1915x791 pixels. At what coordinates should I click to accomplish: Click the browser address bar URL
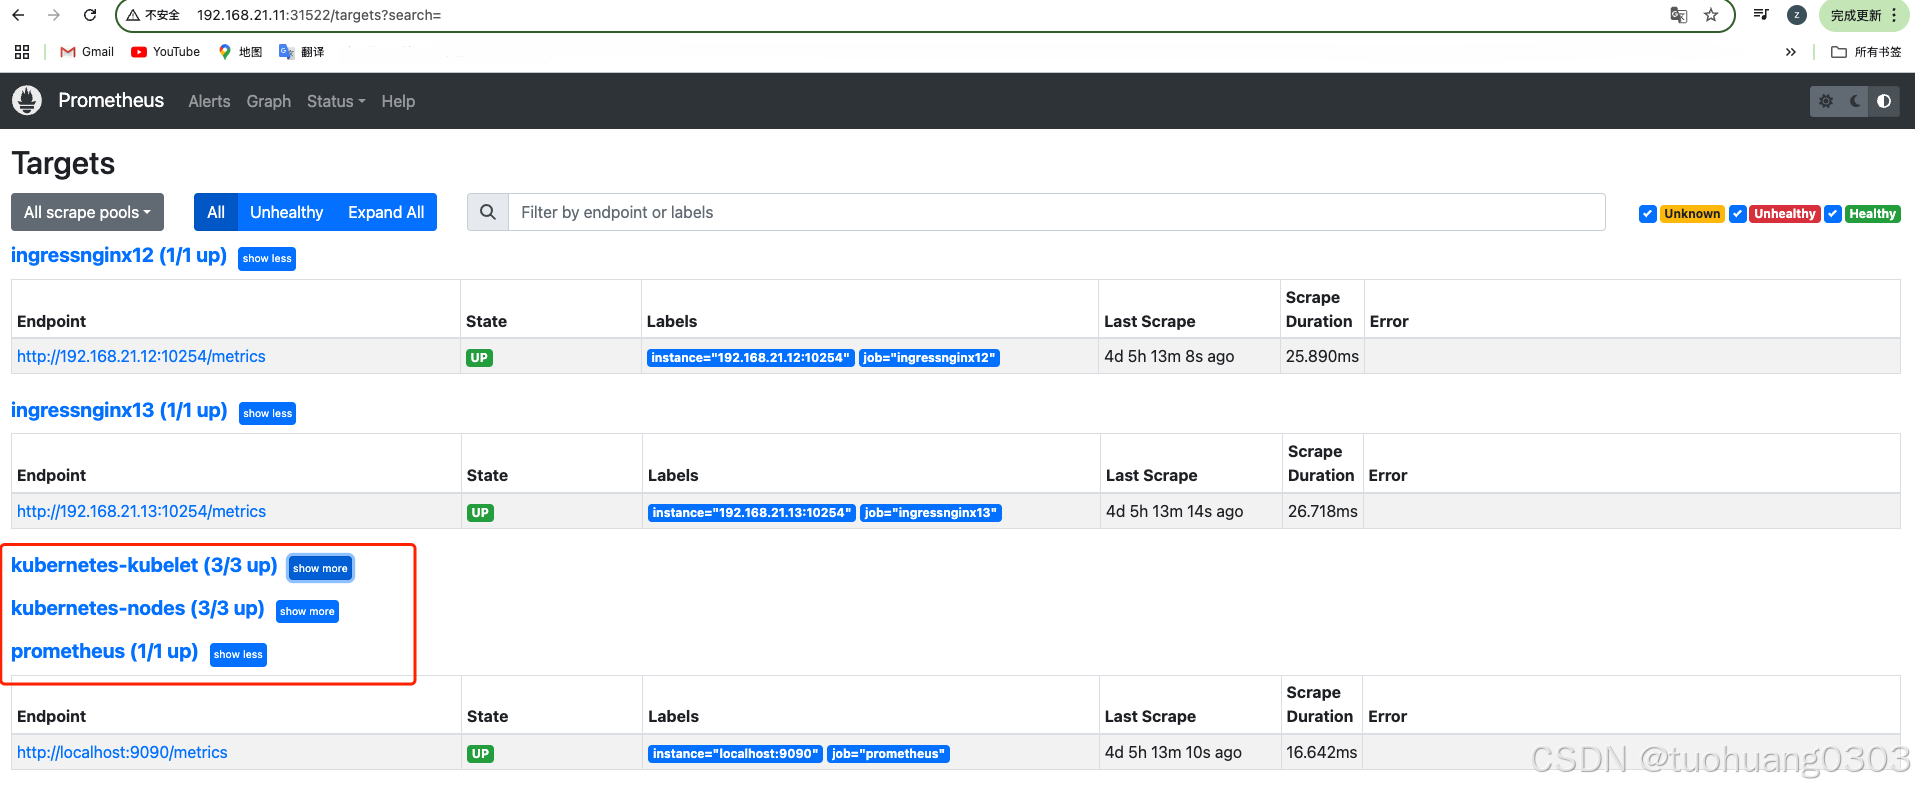click(319, 15)
